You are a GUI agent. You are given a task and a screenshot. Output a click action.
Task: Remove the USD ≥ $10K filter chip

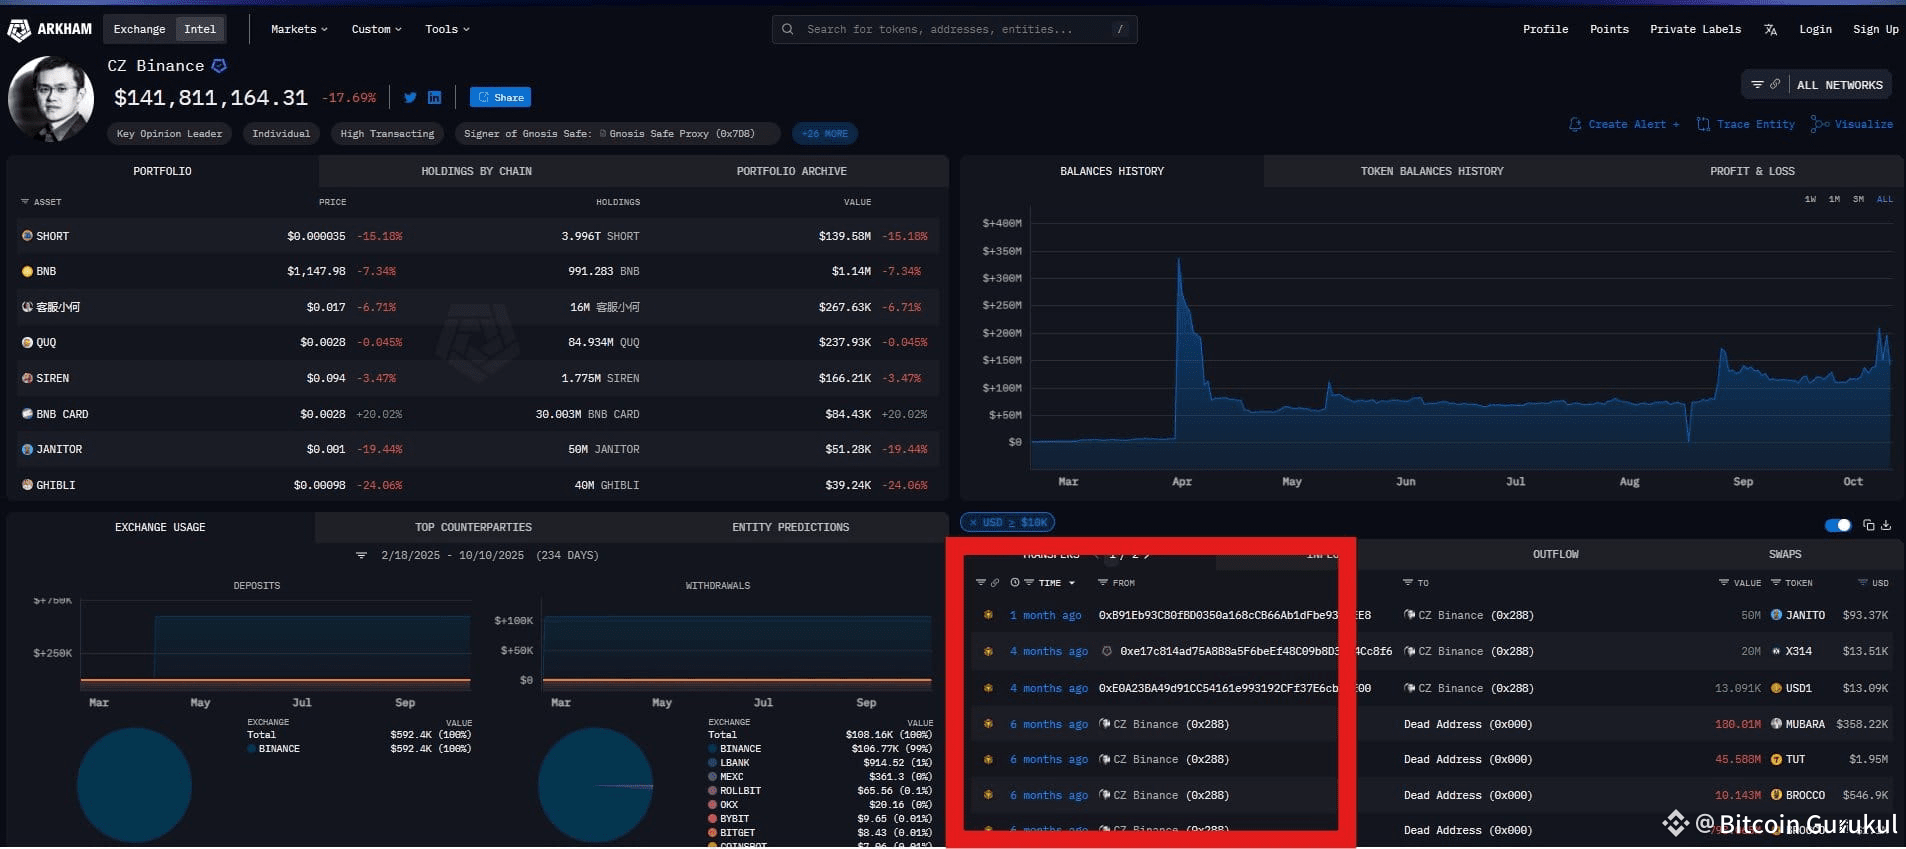pos(973,523)
